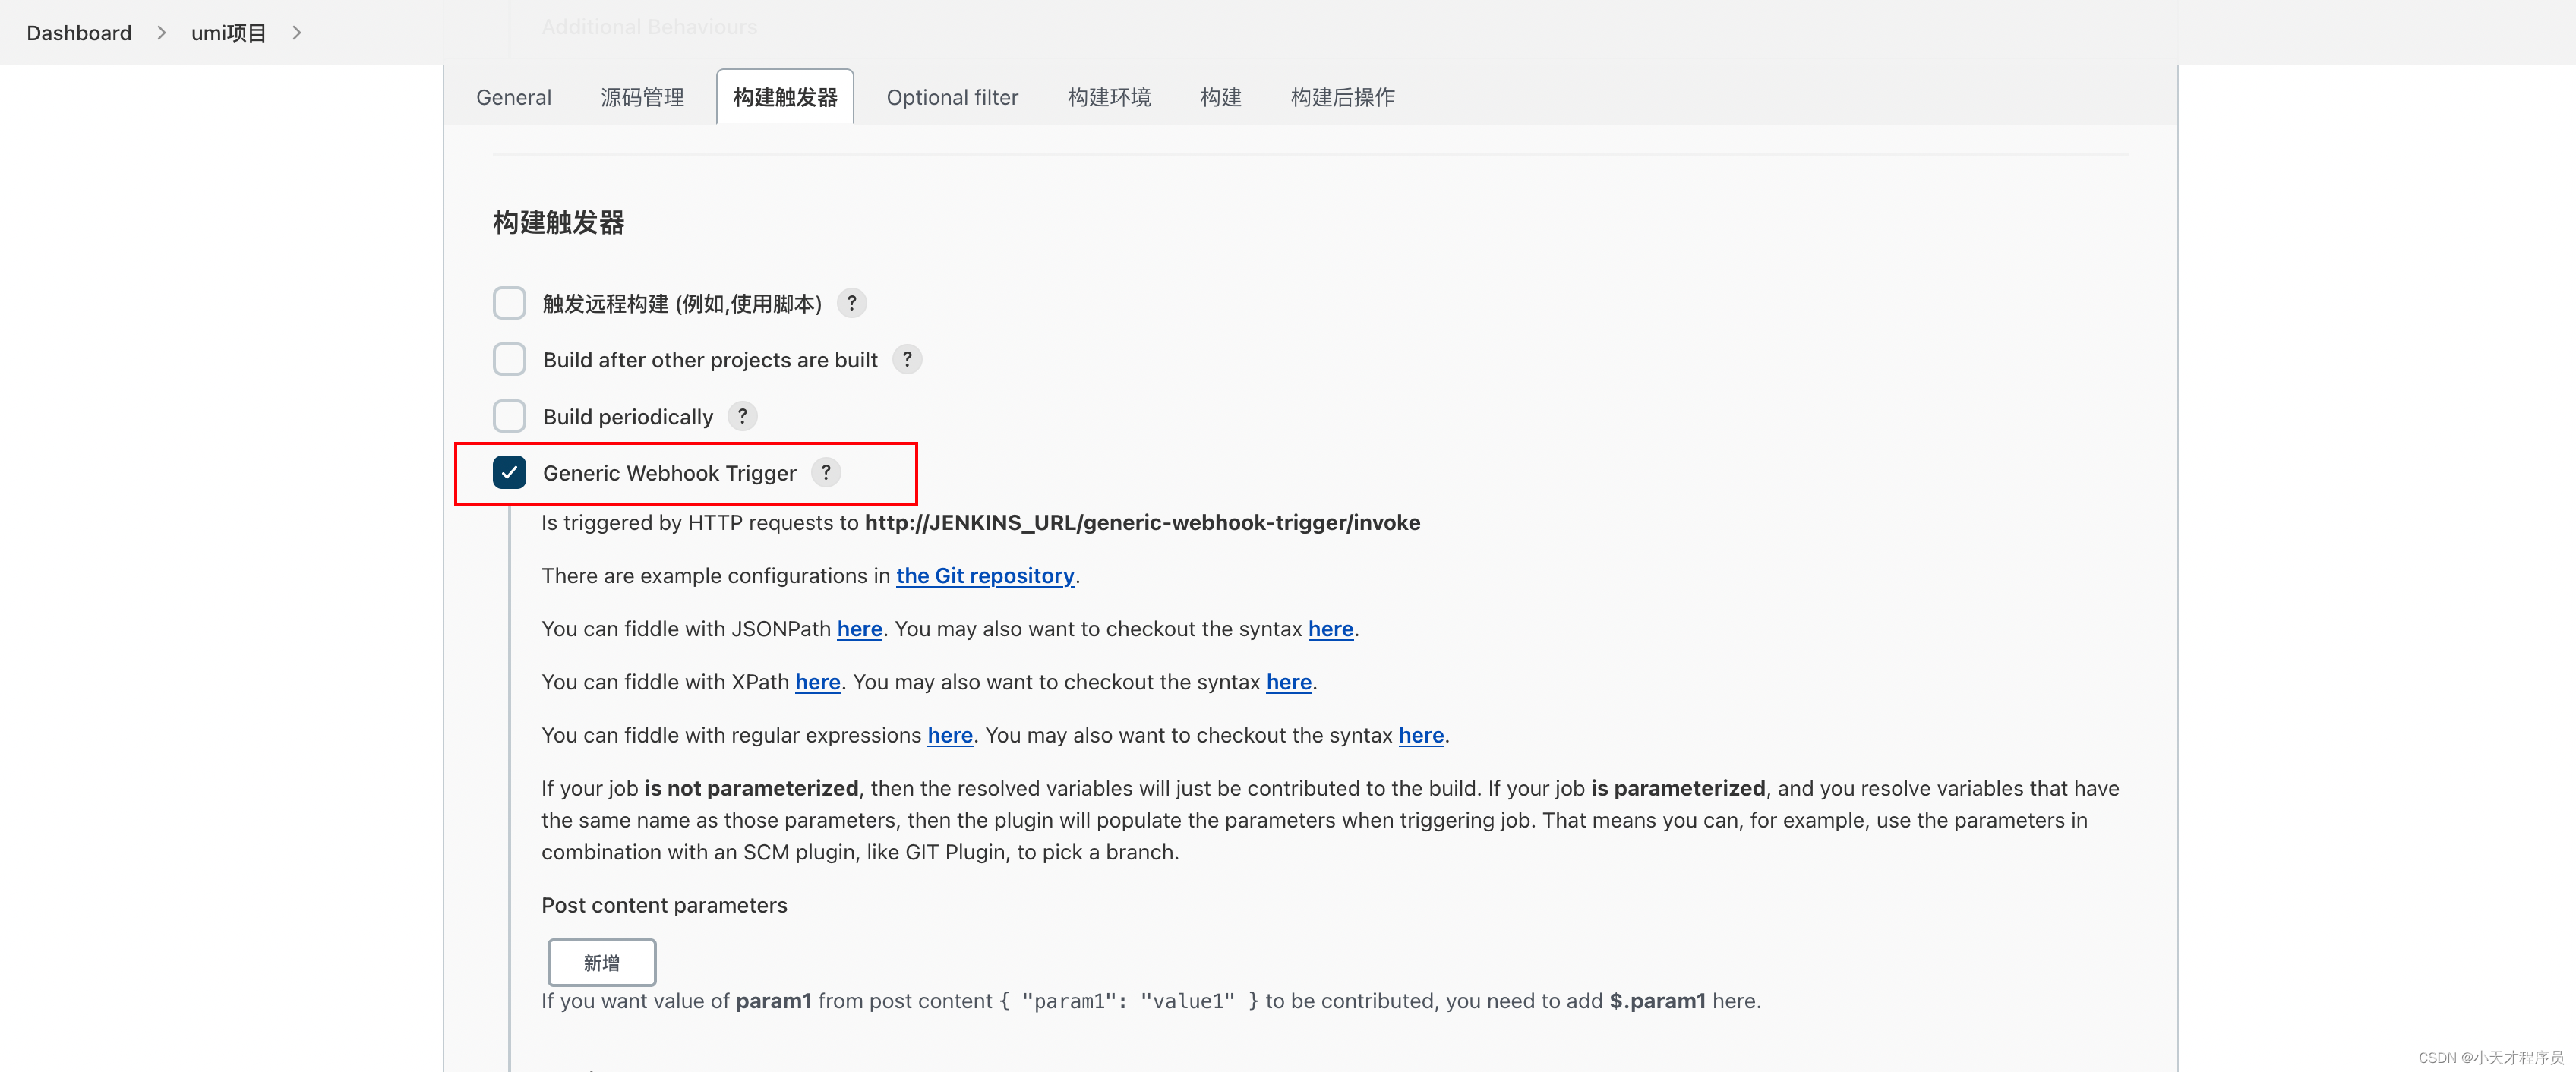Screen dimensions: 2576x1072
Task: Switch to Optional filter tab
Action: pyautogui.click(x=952, y=97)
